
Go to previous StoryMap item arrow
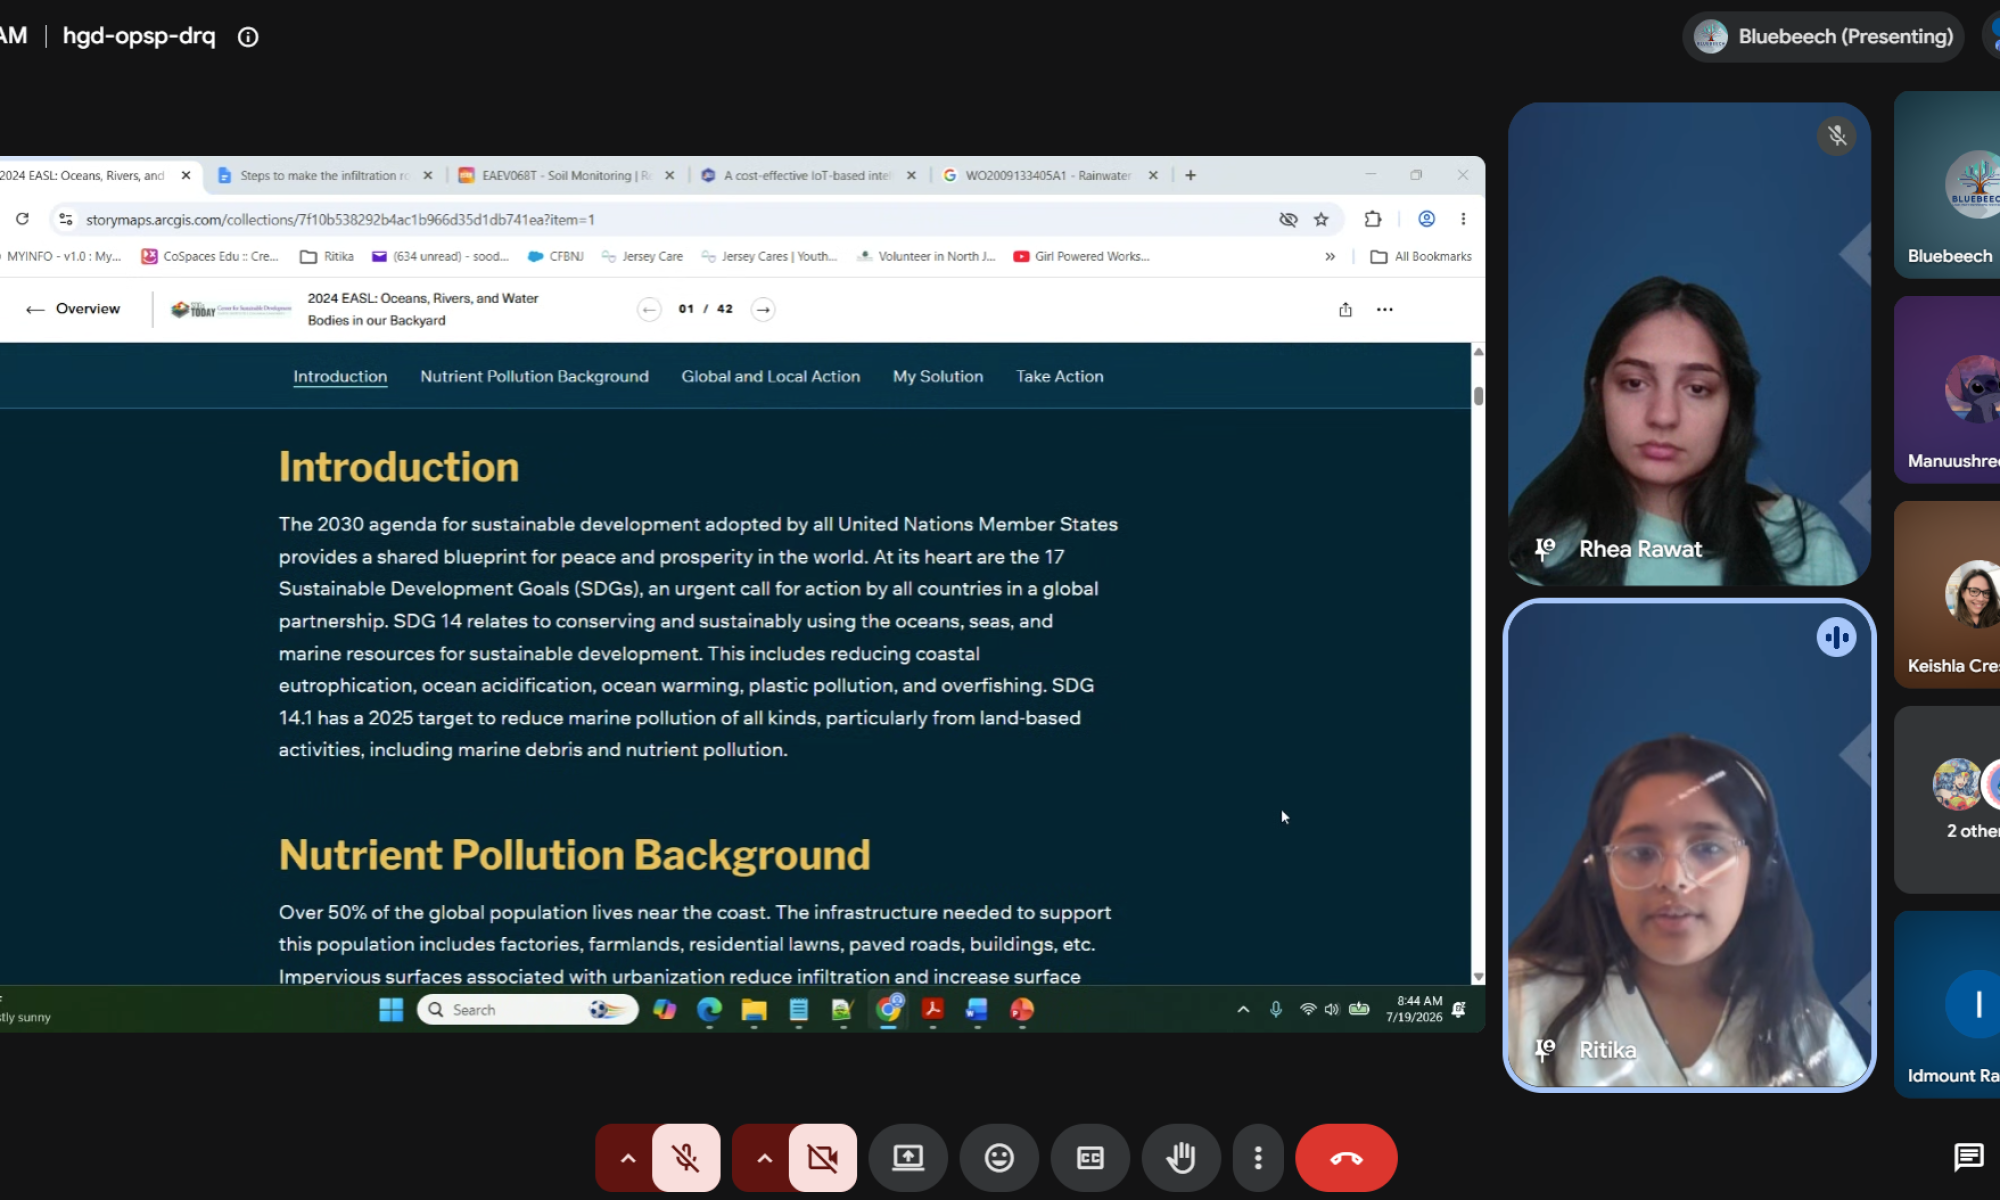point(649,309)
